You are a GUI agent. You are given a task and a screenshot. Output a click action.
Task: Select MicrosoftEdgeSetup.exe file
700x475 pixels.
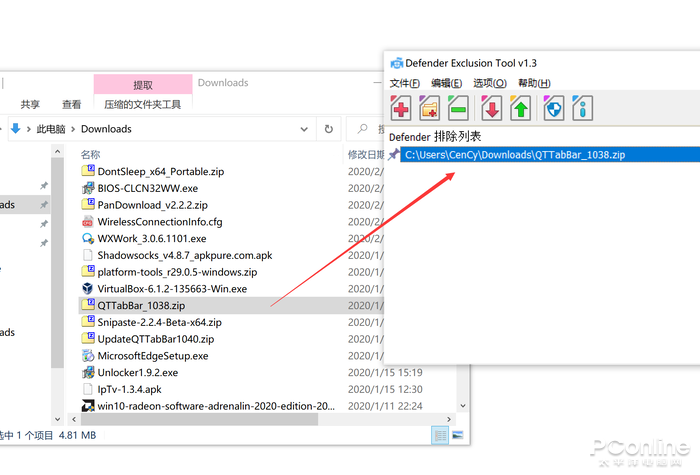(153, 356)
